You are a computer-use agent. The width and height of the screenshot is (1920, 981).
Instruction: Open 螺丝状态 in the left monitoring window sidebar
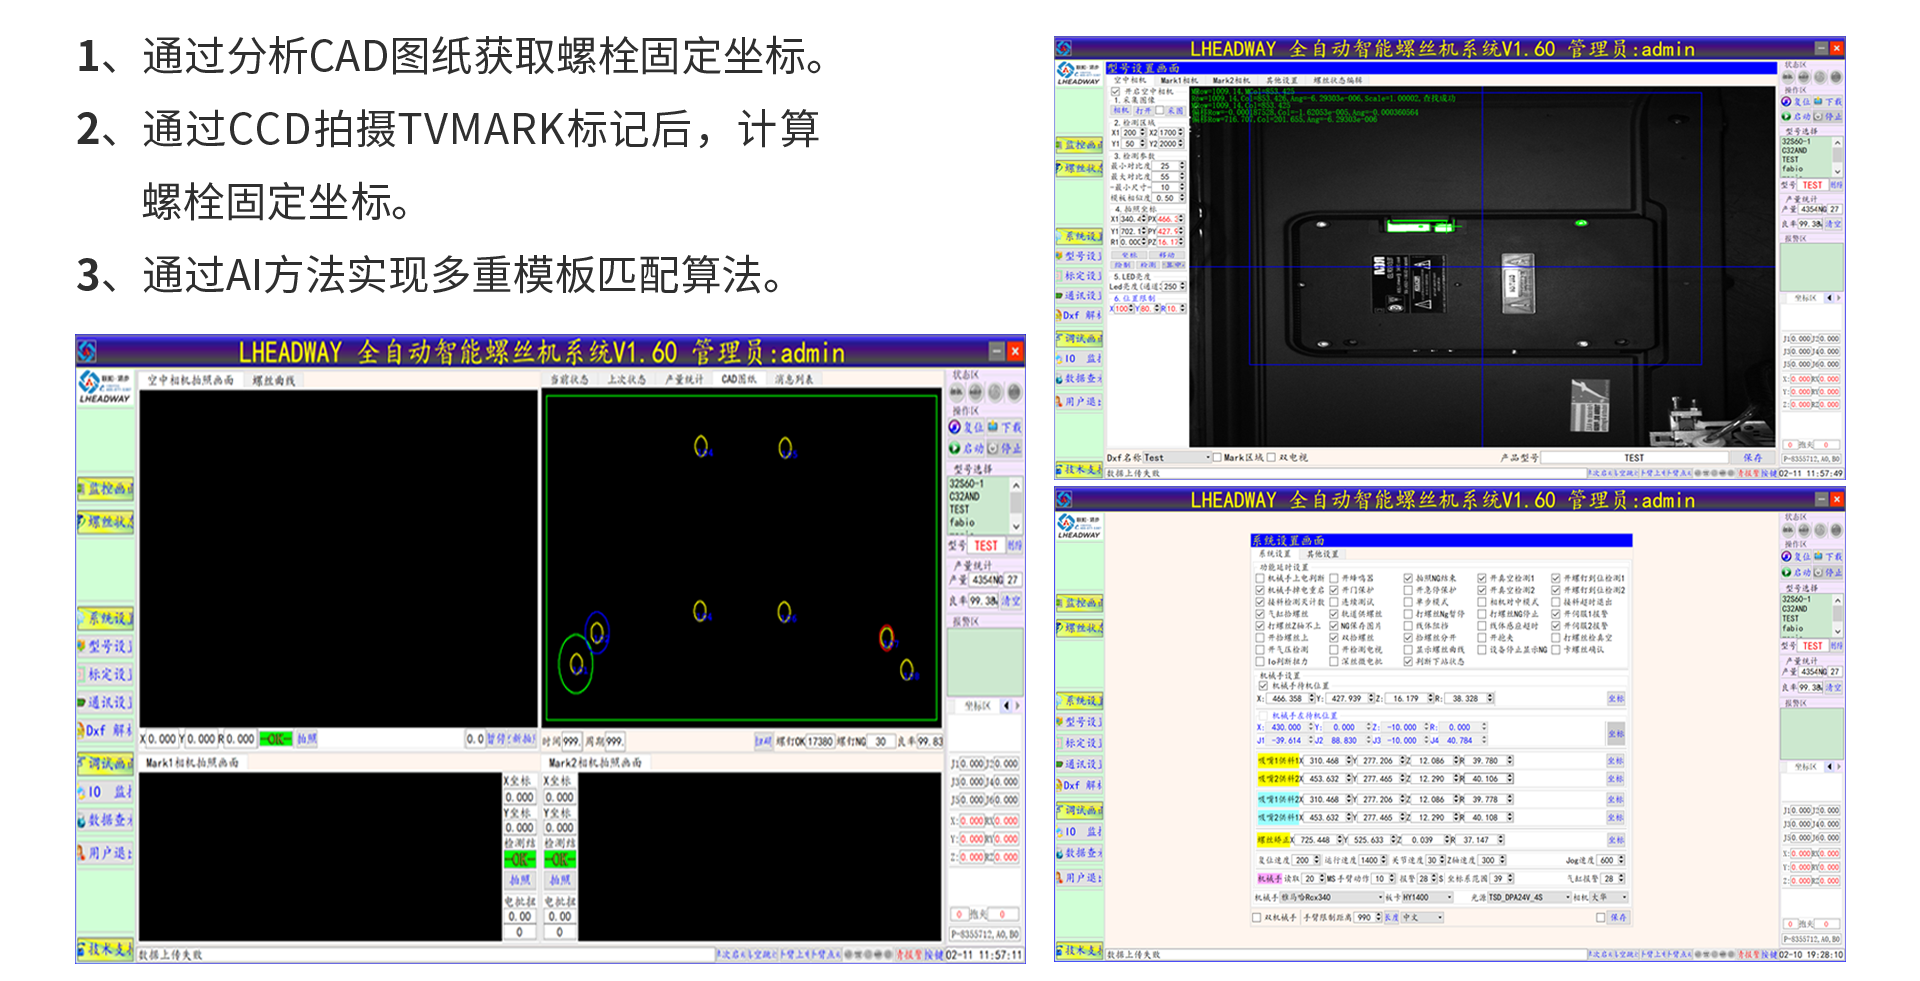(x=105, y=522)
